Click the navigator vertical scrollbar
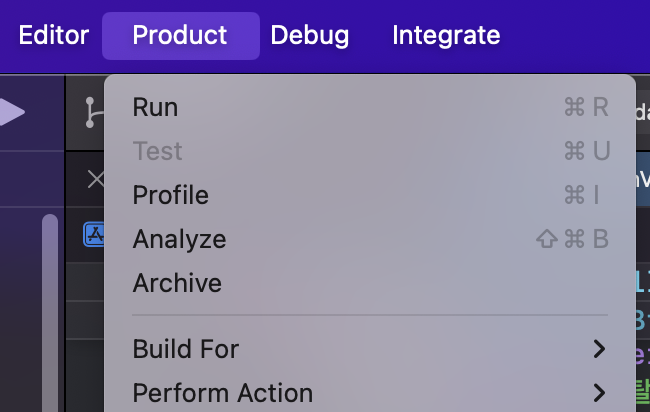The height and width of the screenshot is (412, 650). [50, 310]
